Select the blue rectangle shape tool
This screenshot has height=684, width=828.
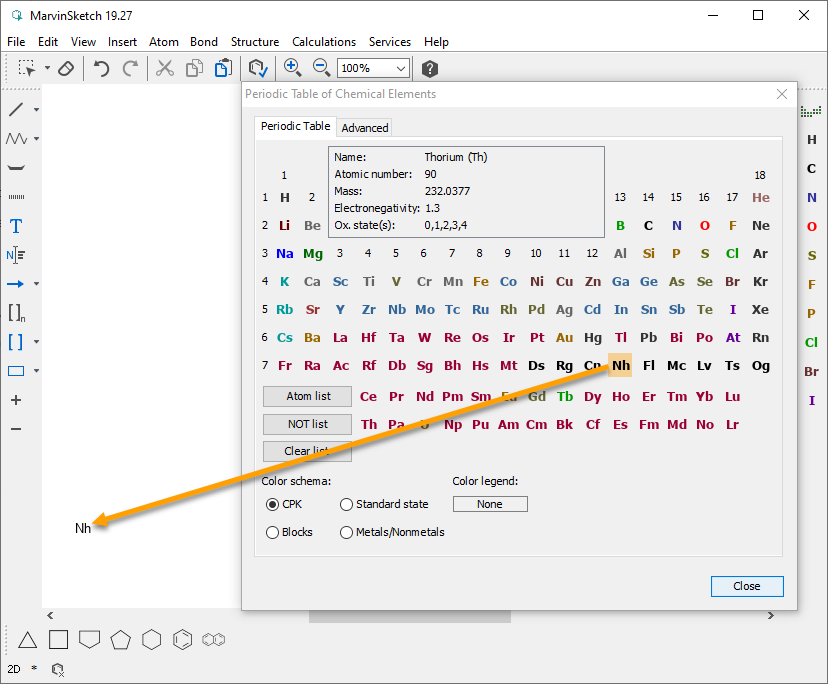point(16,371)
